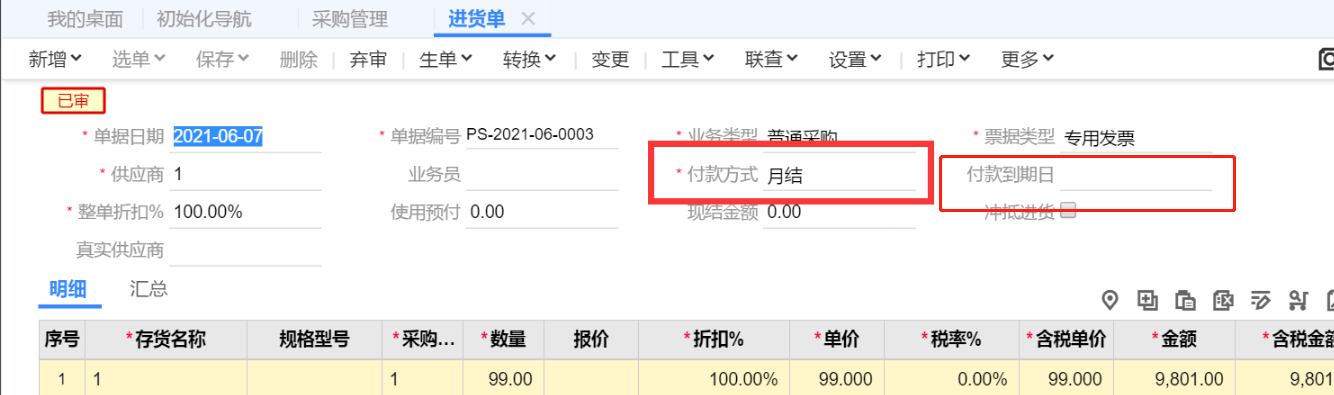Open the 设置 dropdown
This screenshot has width=1334, height=395.
[856, 60]
